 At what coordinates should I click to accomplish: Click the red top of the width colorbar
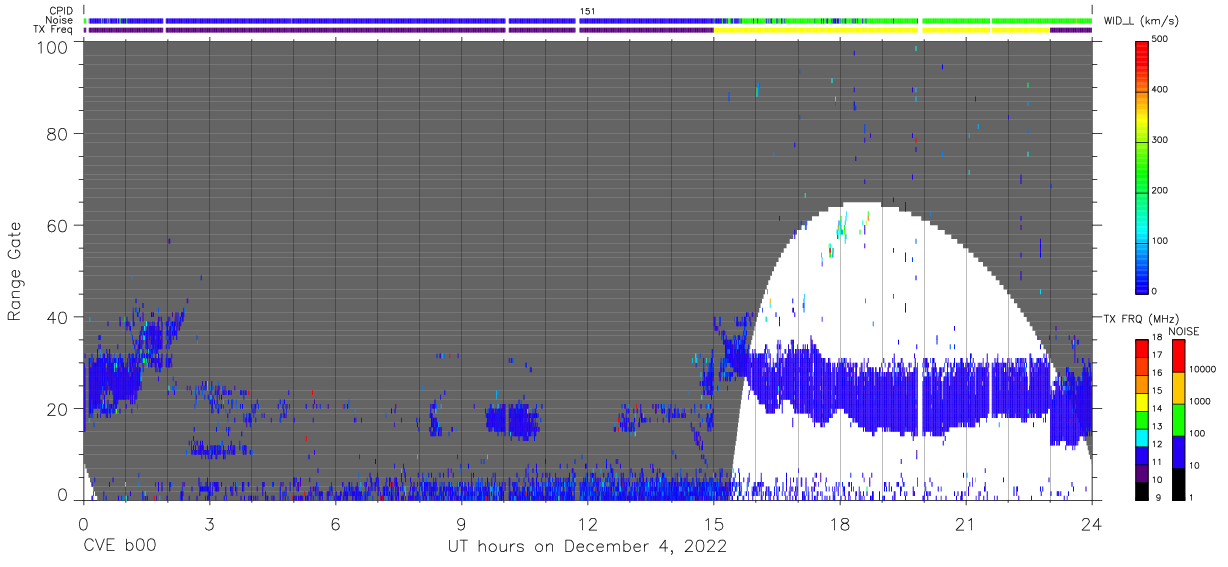[x=1143, y=50]
